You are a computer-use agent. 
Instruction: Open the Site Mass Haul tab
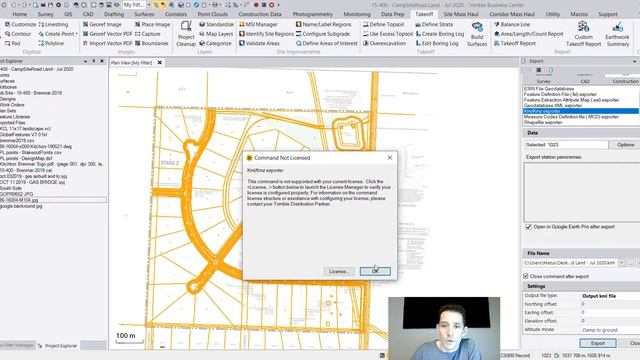click(461, 14)
